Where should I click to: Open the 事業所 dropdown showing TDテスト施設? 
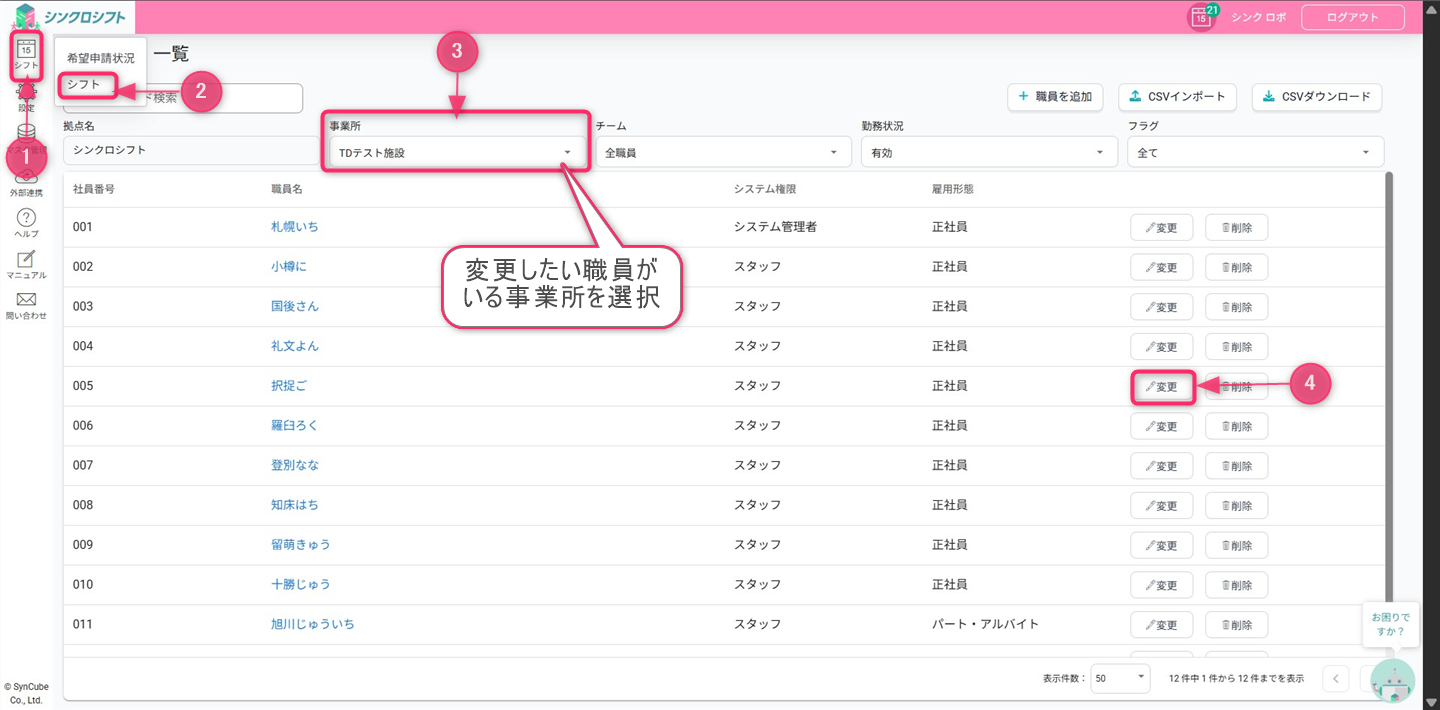point(457,152)
